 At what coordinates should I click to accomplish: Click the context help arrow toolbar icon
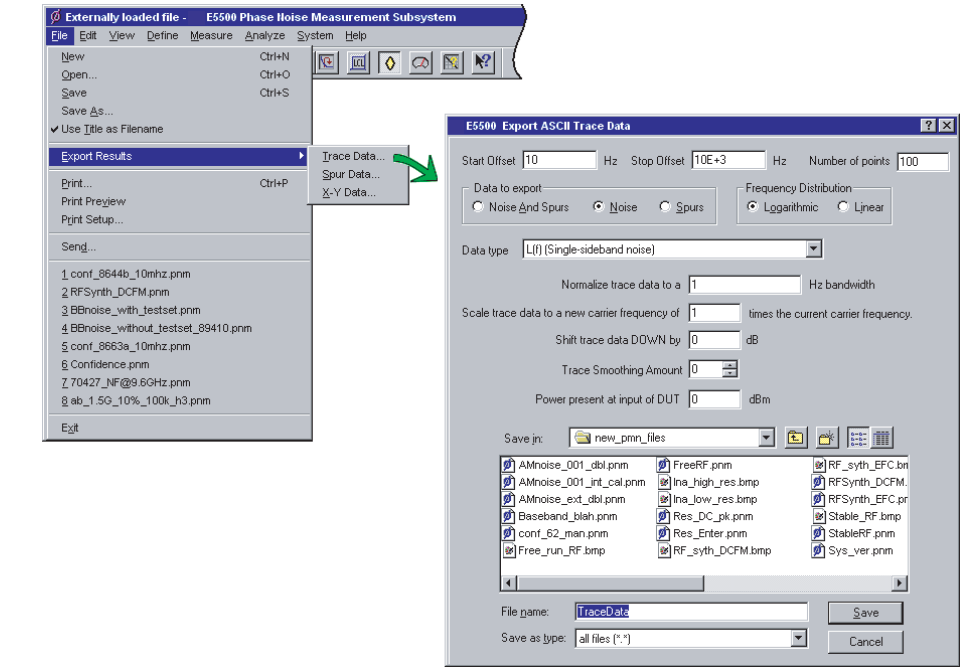[x=483, y=62]
